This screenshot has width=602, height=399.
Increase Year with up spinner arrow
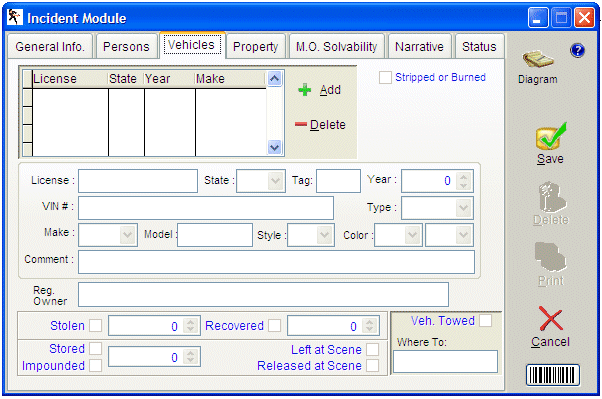click(463, 177)
